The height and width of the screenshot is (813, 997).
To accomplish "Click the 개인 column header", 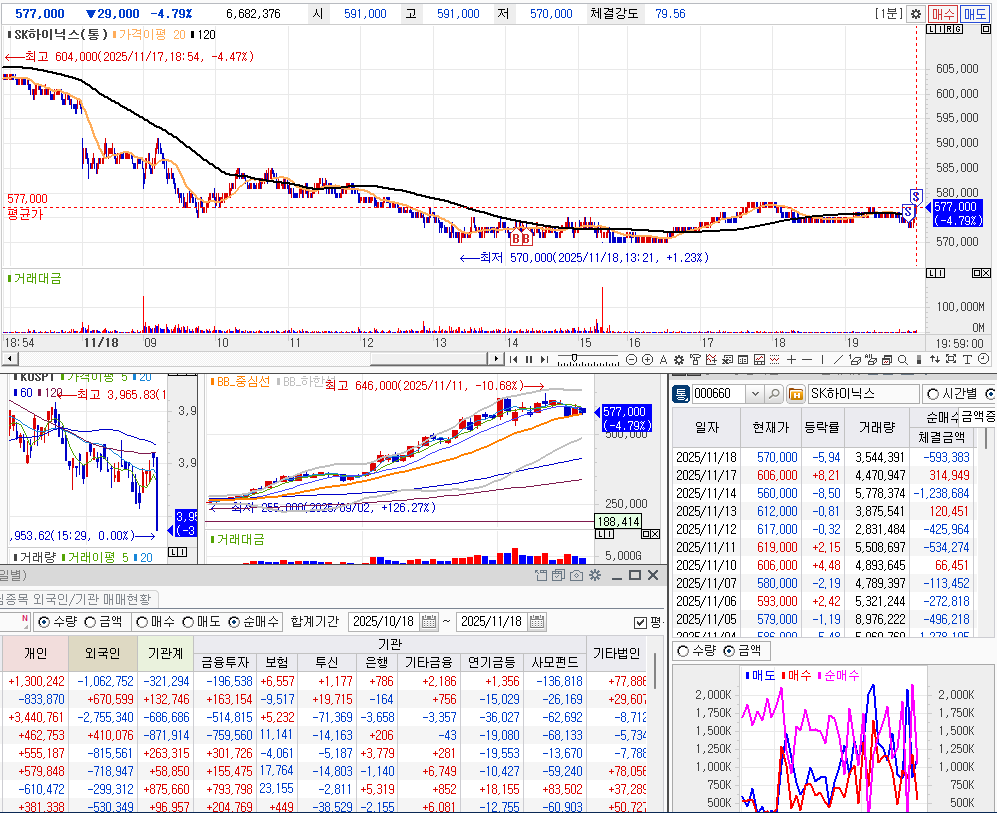I will 35,653.
